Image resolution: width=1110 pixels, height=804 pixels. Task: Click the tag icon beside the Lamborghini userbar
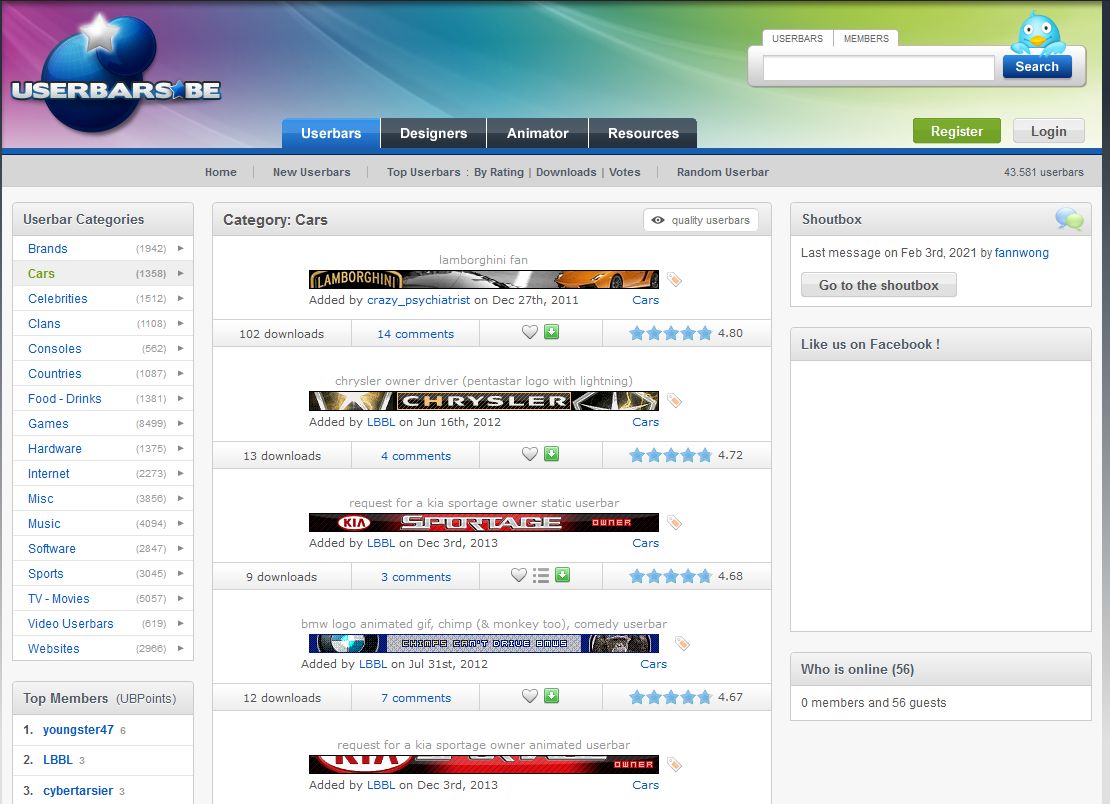(675, 280)
